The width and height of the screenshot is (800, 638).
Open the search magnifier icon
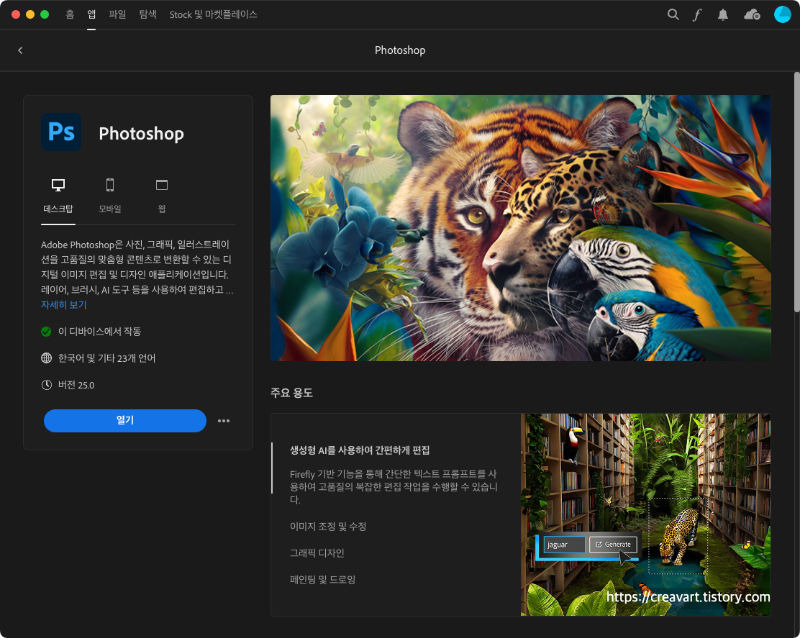673,14
